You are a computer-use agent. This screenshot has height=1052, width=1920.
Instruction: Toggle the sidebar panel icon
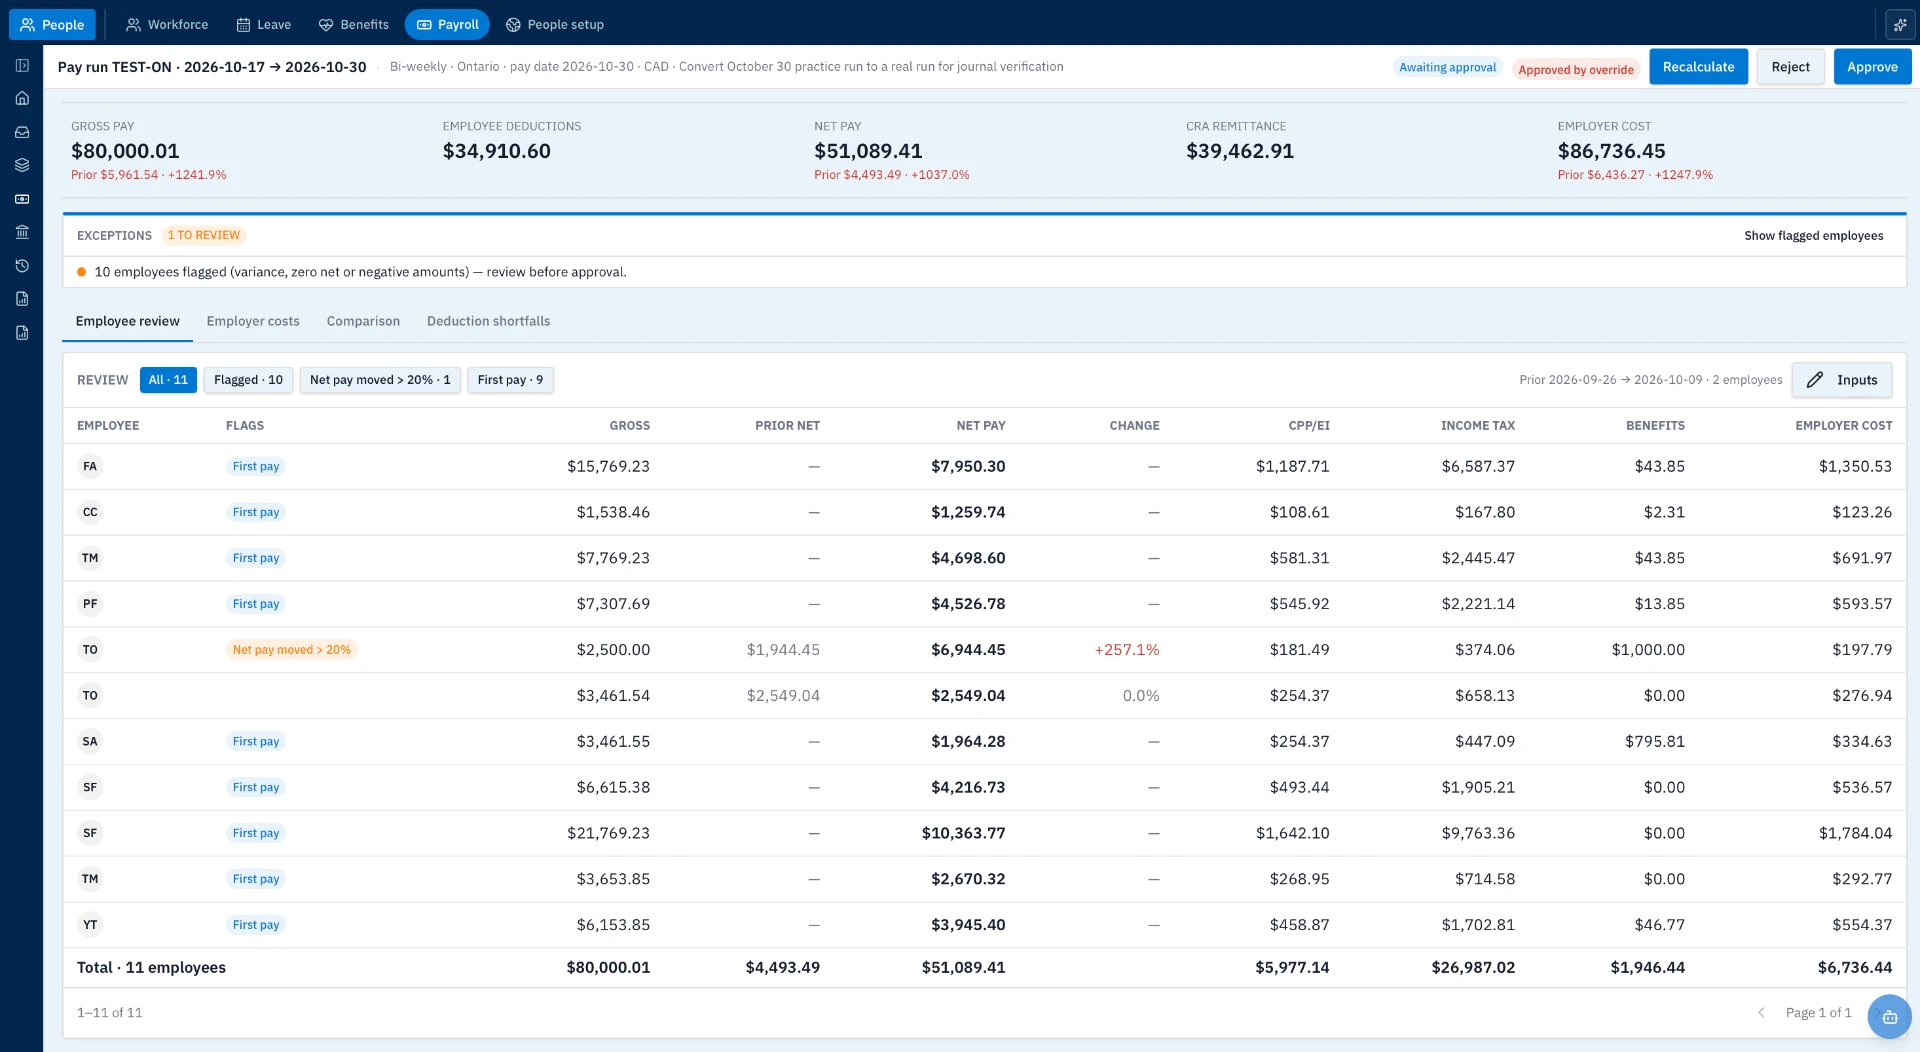[x=22, y=65]
